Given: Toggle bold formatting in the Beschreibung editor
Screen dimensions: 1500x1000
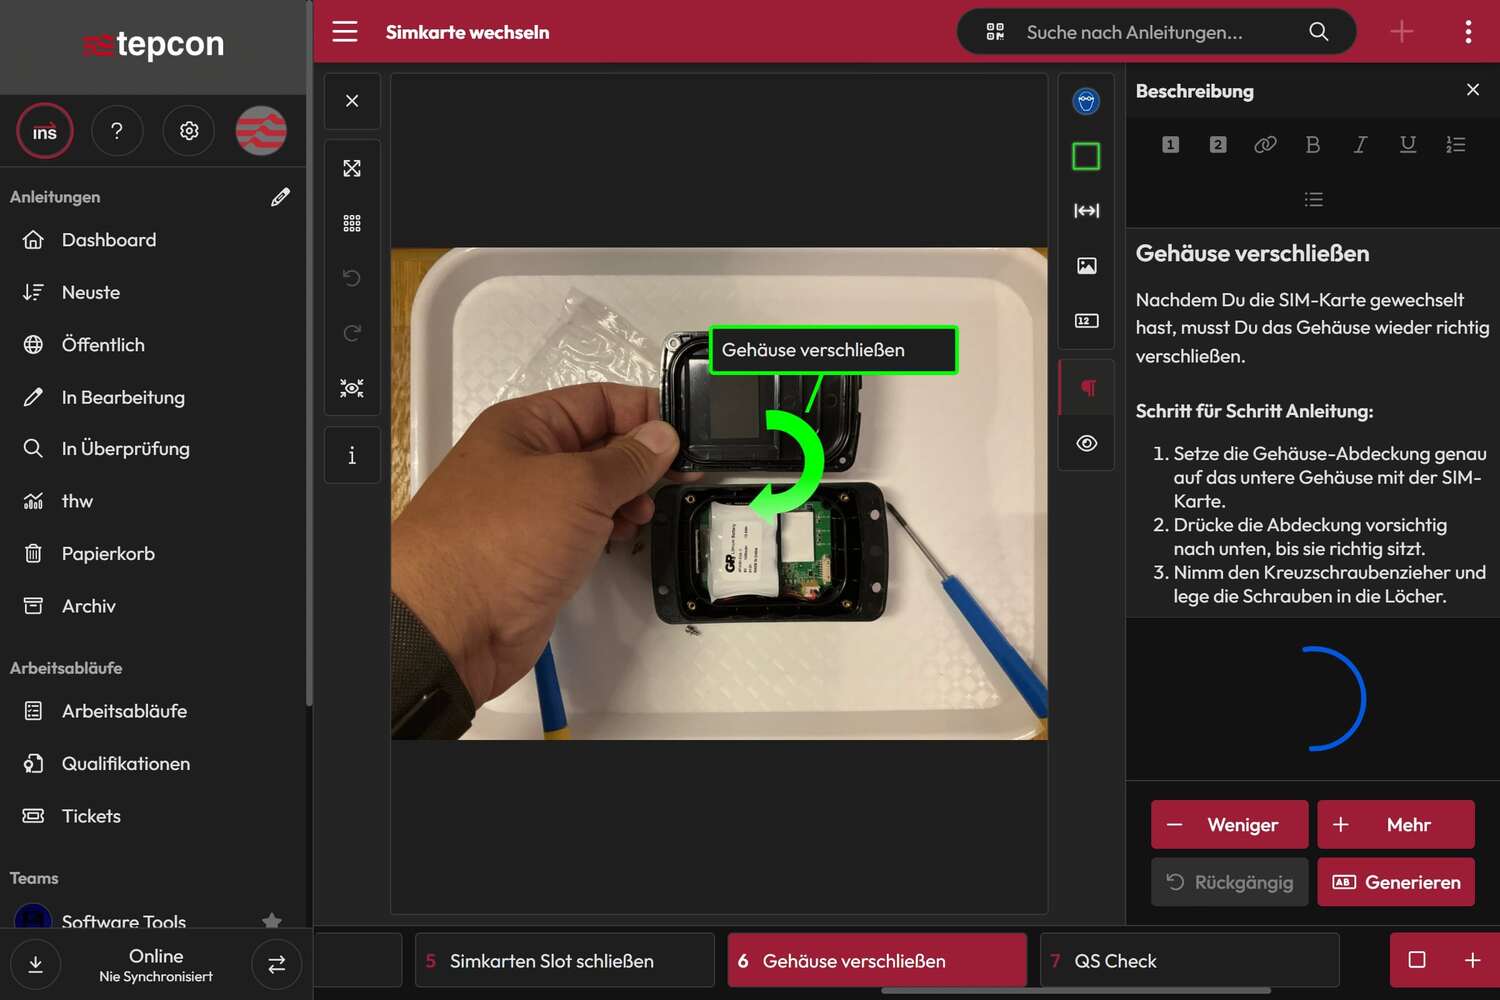Looking at the screenshot, I should tap(1313, 144).
